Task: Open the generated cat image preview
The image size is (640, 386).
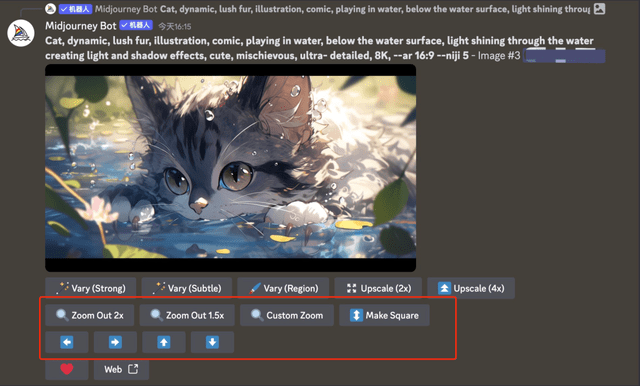Action: [231, 168]
